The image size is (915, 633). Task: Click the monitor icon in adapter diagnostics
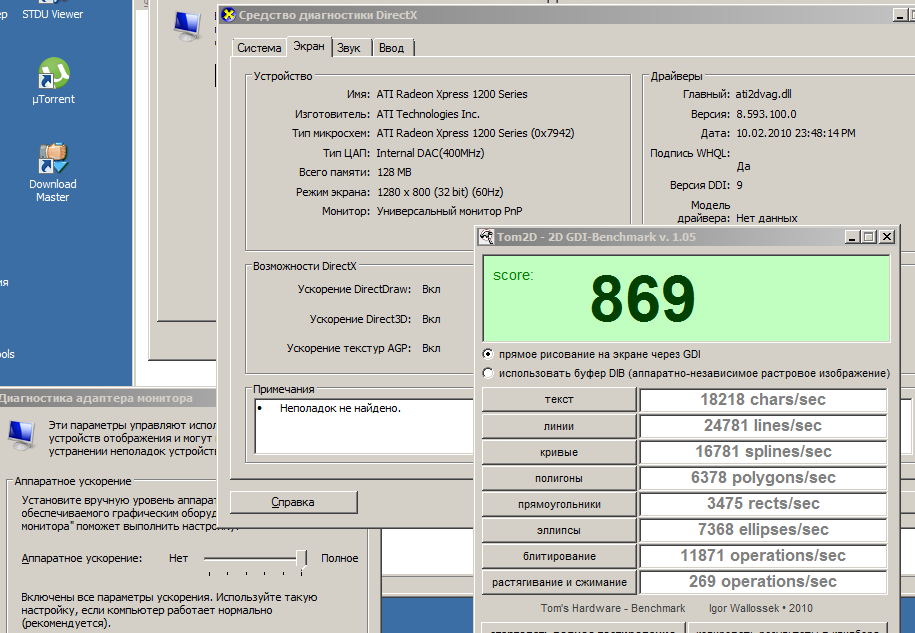[x=19, y=434]
